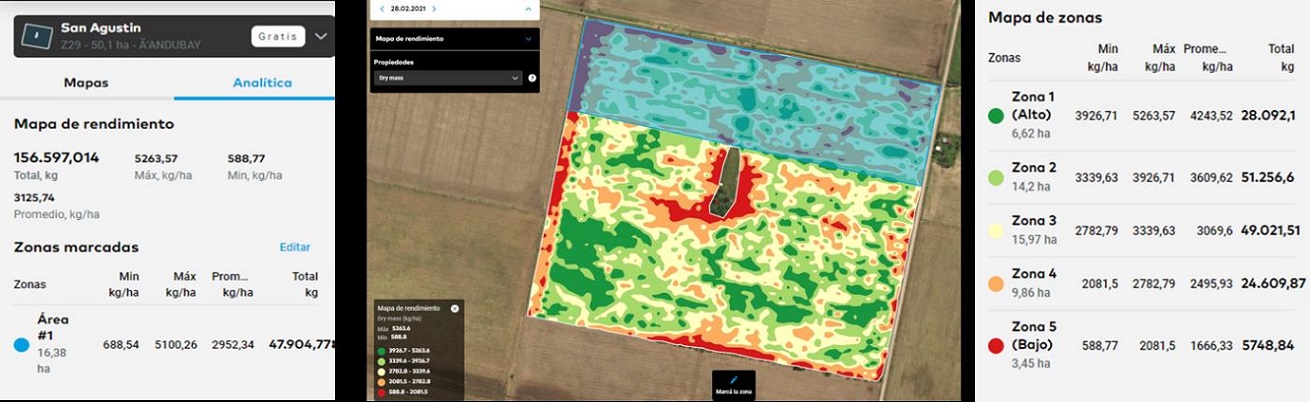Go to previous date with left arrow

381,9
